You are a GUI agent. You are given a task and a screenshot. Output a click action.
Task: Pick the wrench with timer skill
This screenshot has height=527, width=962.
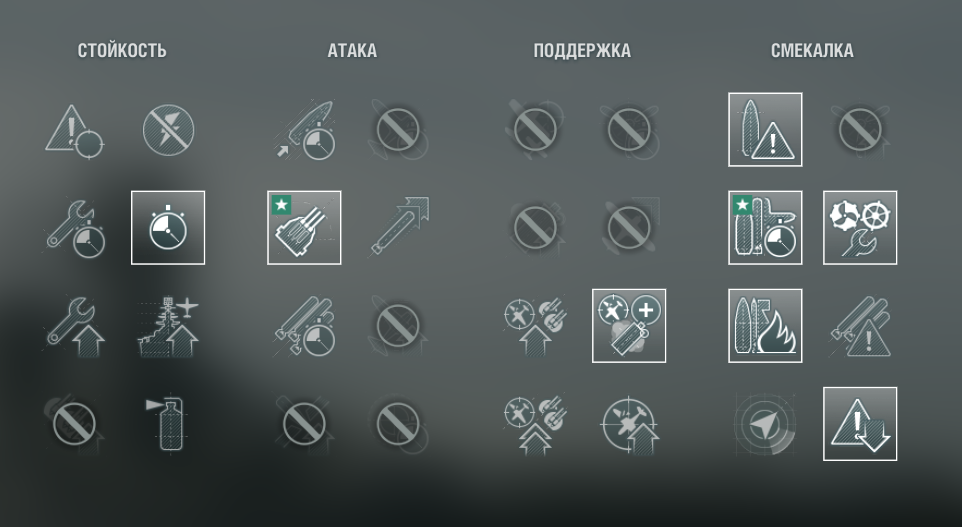(74, 228)
